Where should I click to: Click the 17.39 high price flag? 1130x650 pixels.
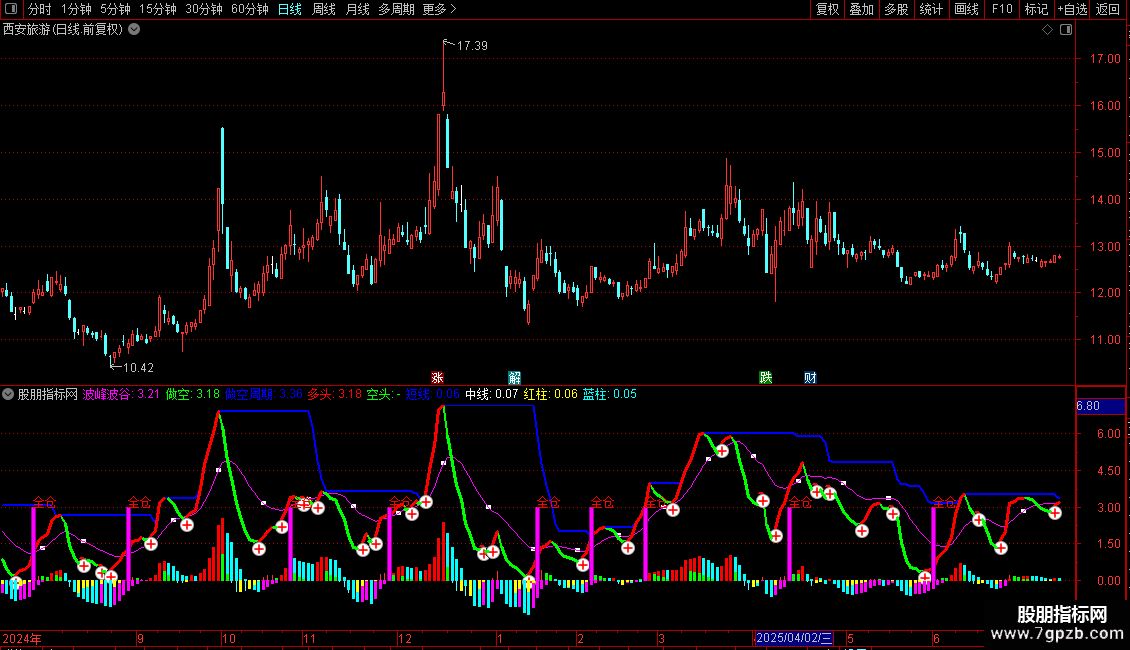tap(471, 46)
